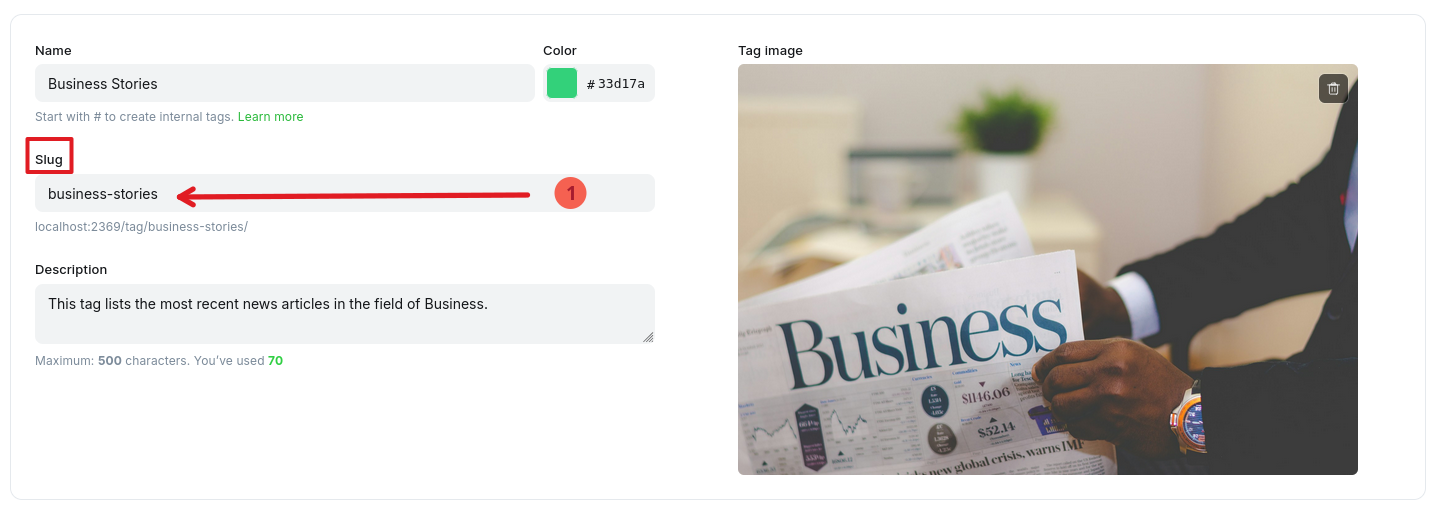Click the internal tags helper text
The width and height of the screenshot is (1437, 512).
click(x=134, y=117)
